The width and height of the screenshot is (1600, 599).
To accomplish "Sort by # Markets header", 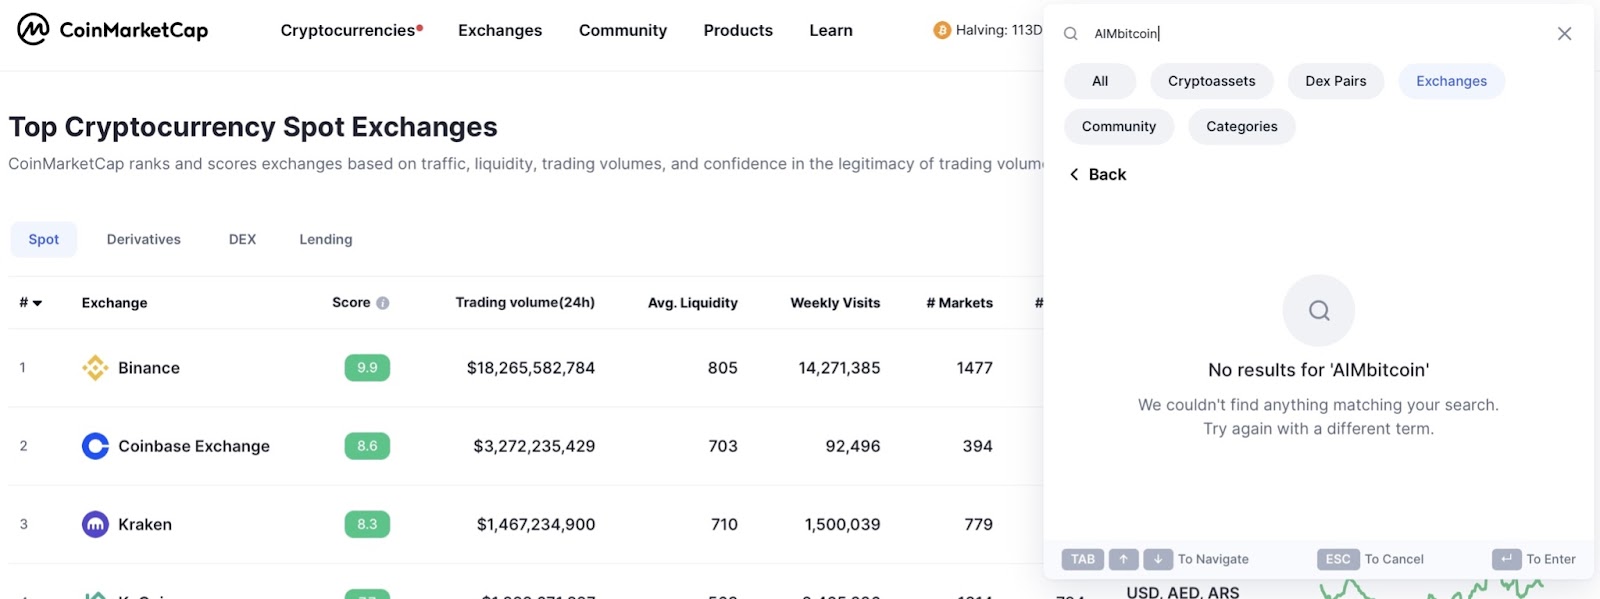I will pyautogui.click(x=960, y=303).
